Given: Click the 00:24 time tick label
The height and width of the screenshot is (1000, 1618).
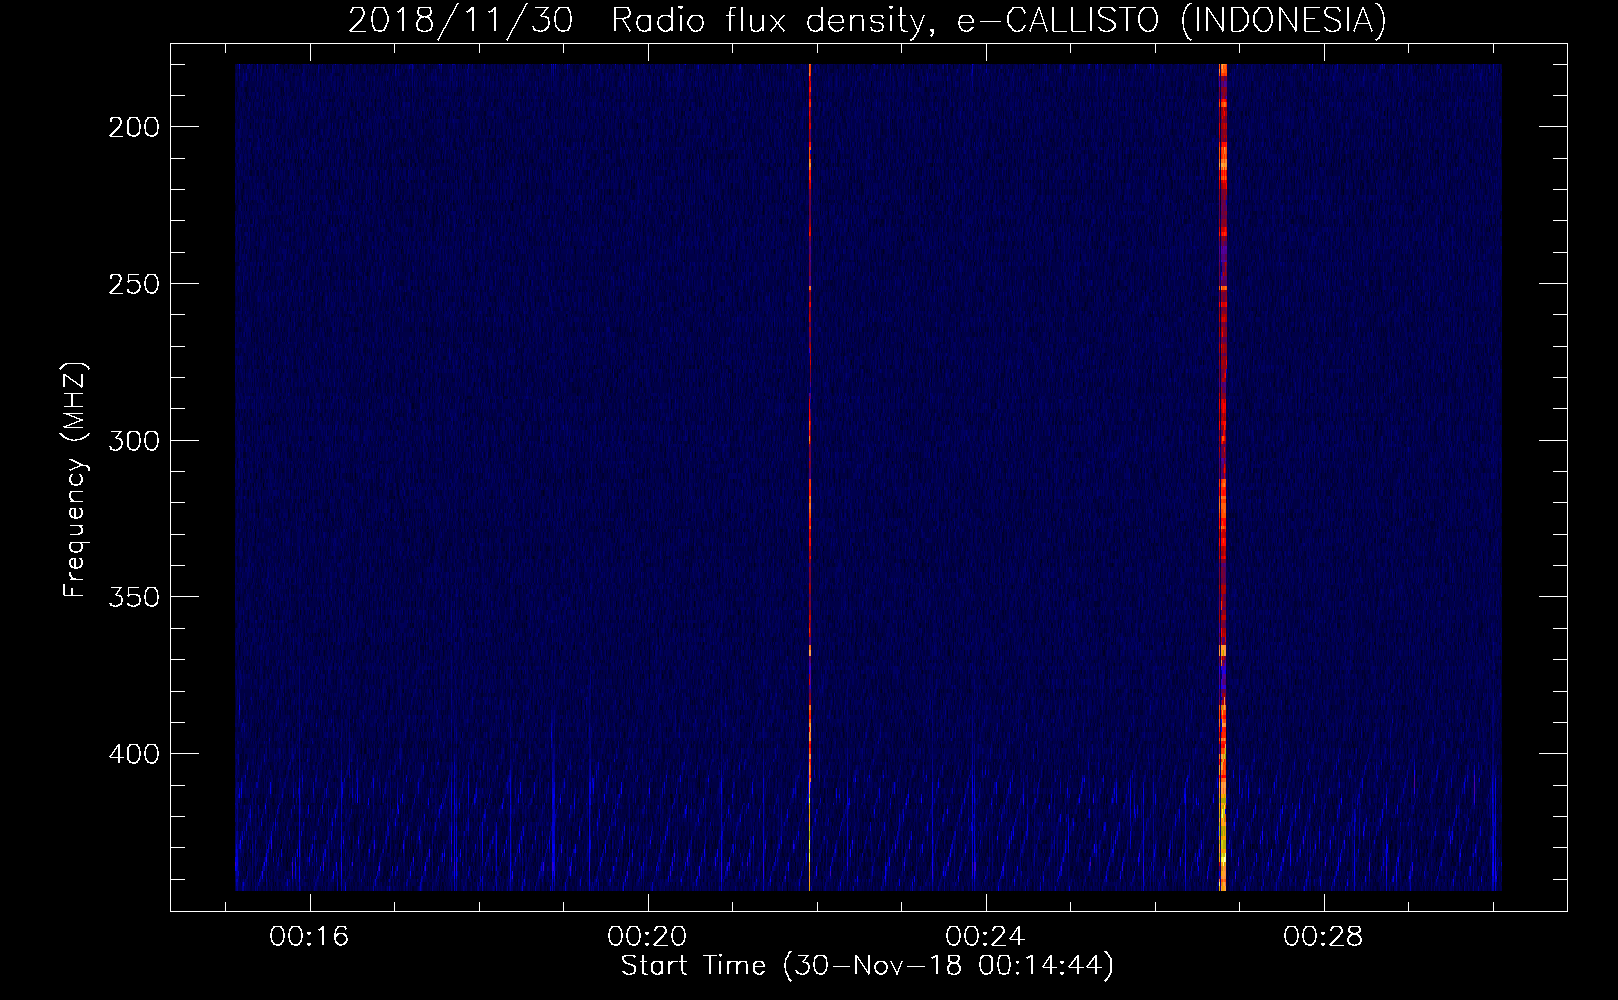Looking at the screenshot, I should click(x=985, y=937).
